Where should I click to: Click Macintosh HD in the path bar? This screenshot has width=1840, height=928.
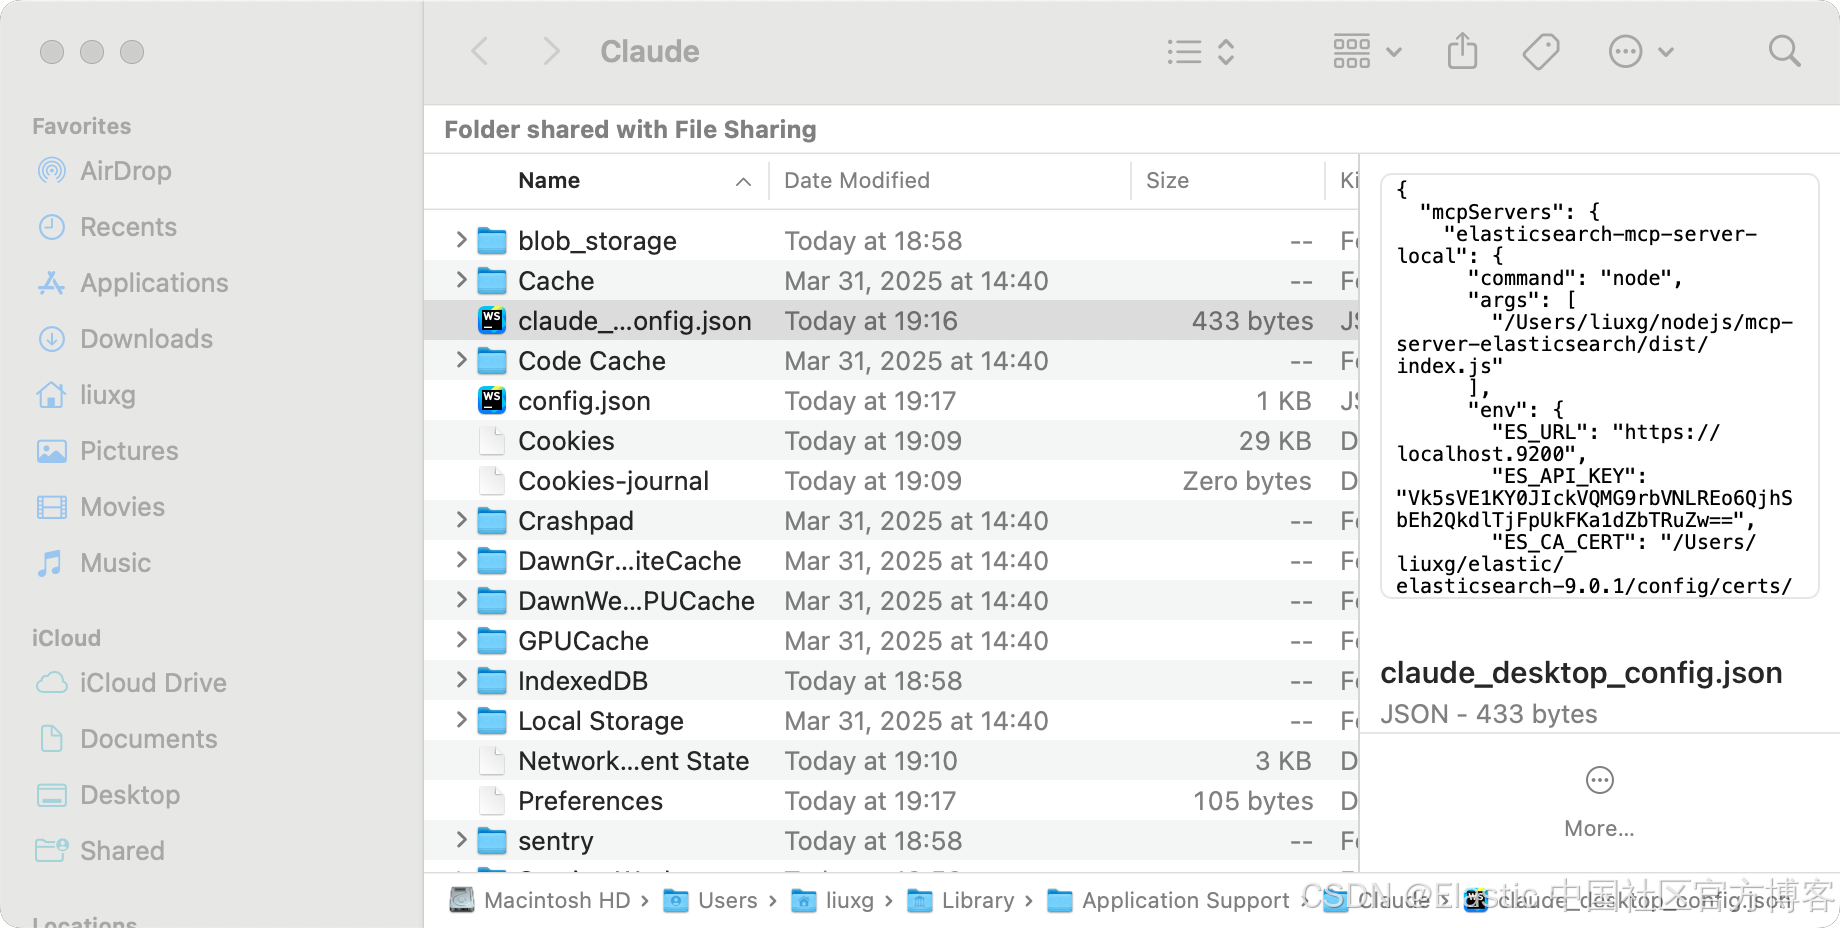(540, 900)
